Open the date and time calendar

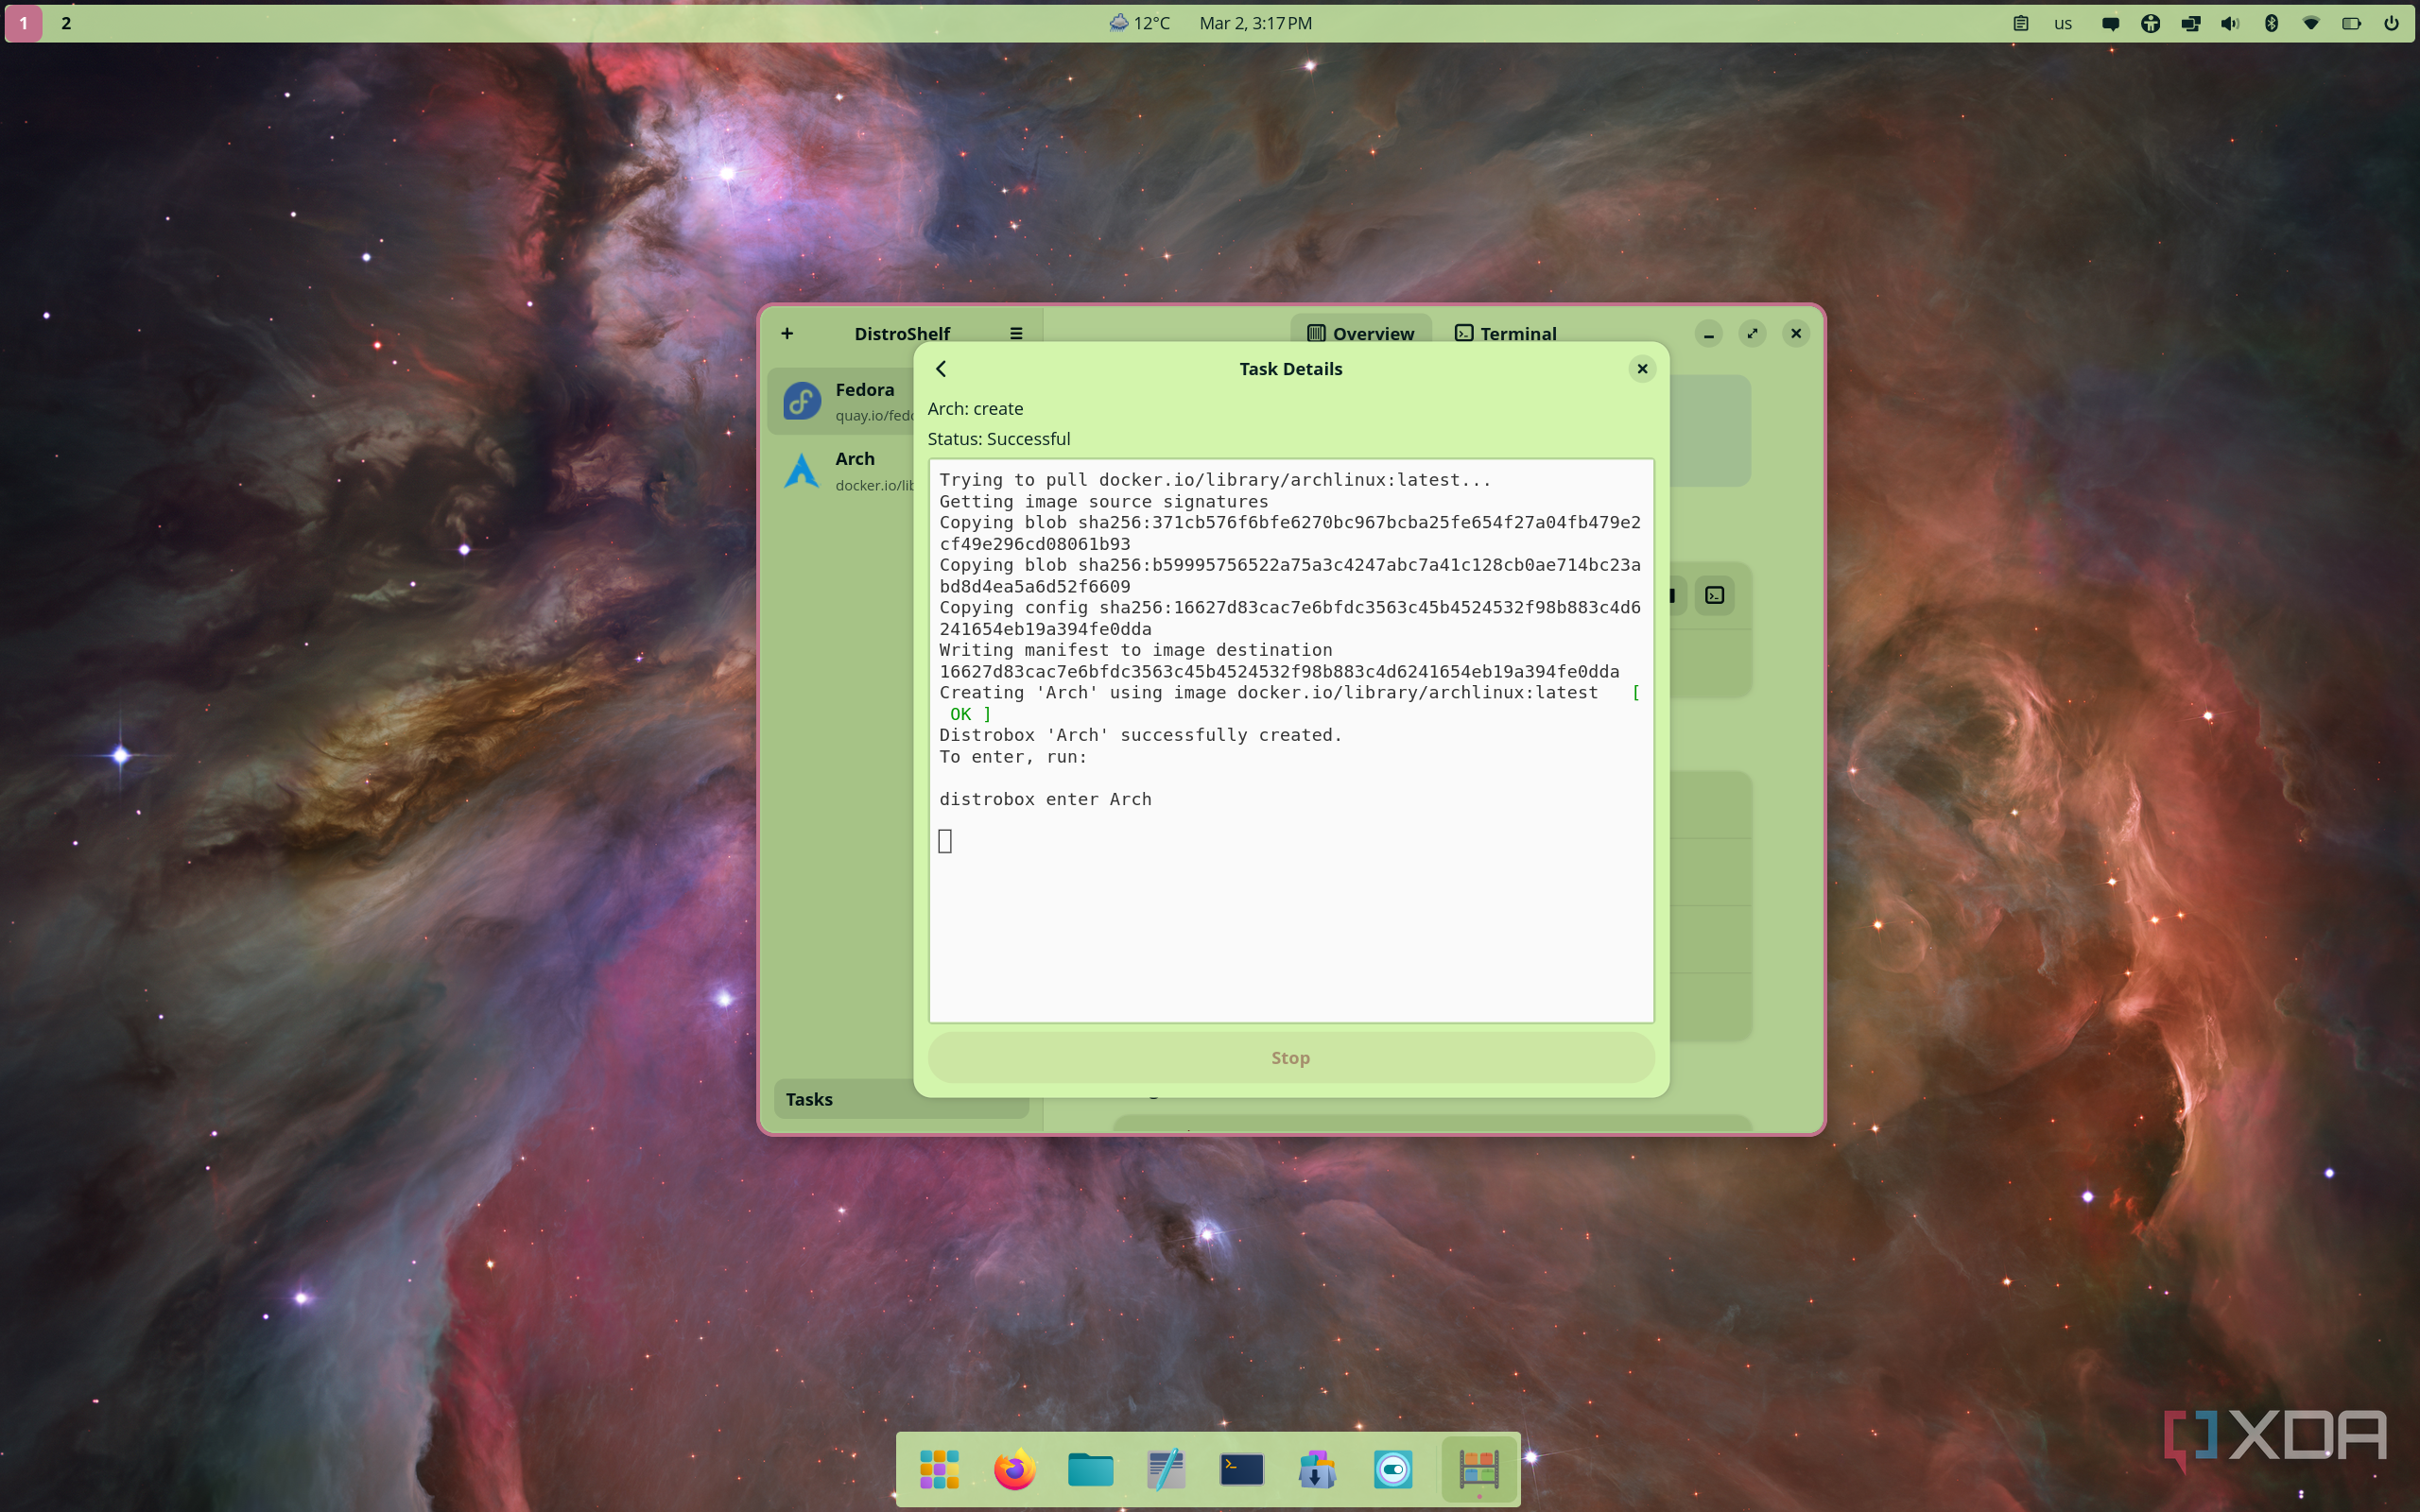pyautogui.click(x=1255, y=23)
